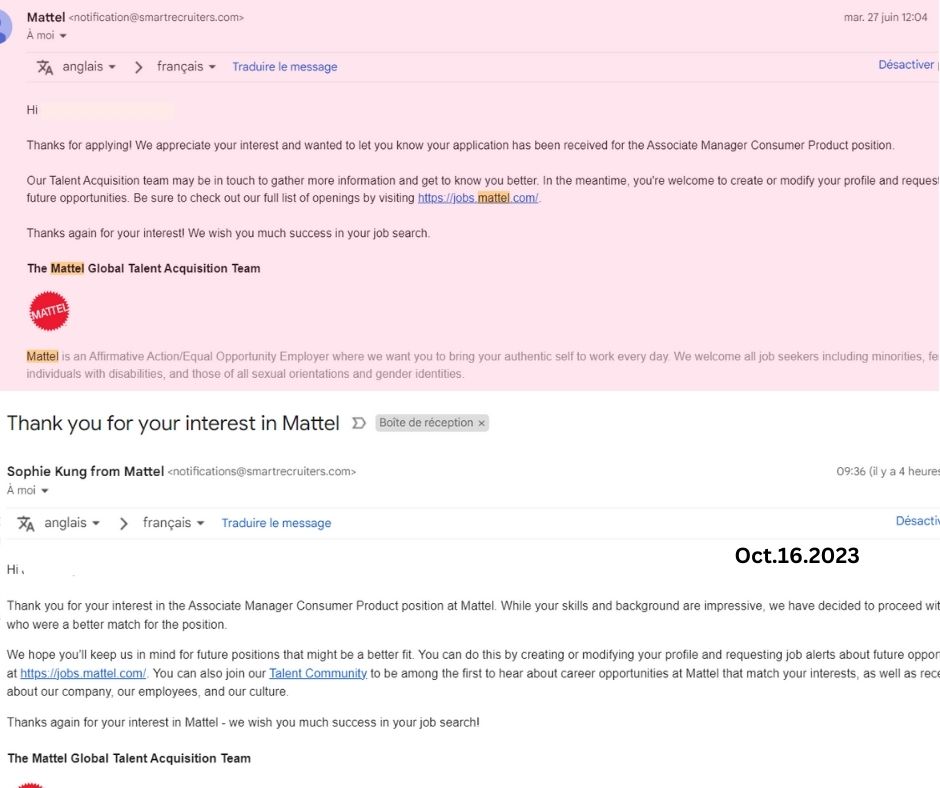The width and height of the screenshot is (940, 788).
Task: Open the anglais source language dropdown in the first email
Action: [89, 67]
